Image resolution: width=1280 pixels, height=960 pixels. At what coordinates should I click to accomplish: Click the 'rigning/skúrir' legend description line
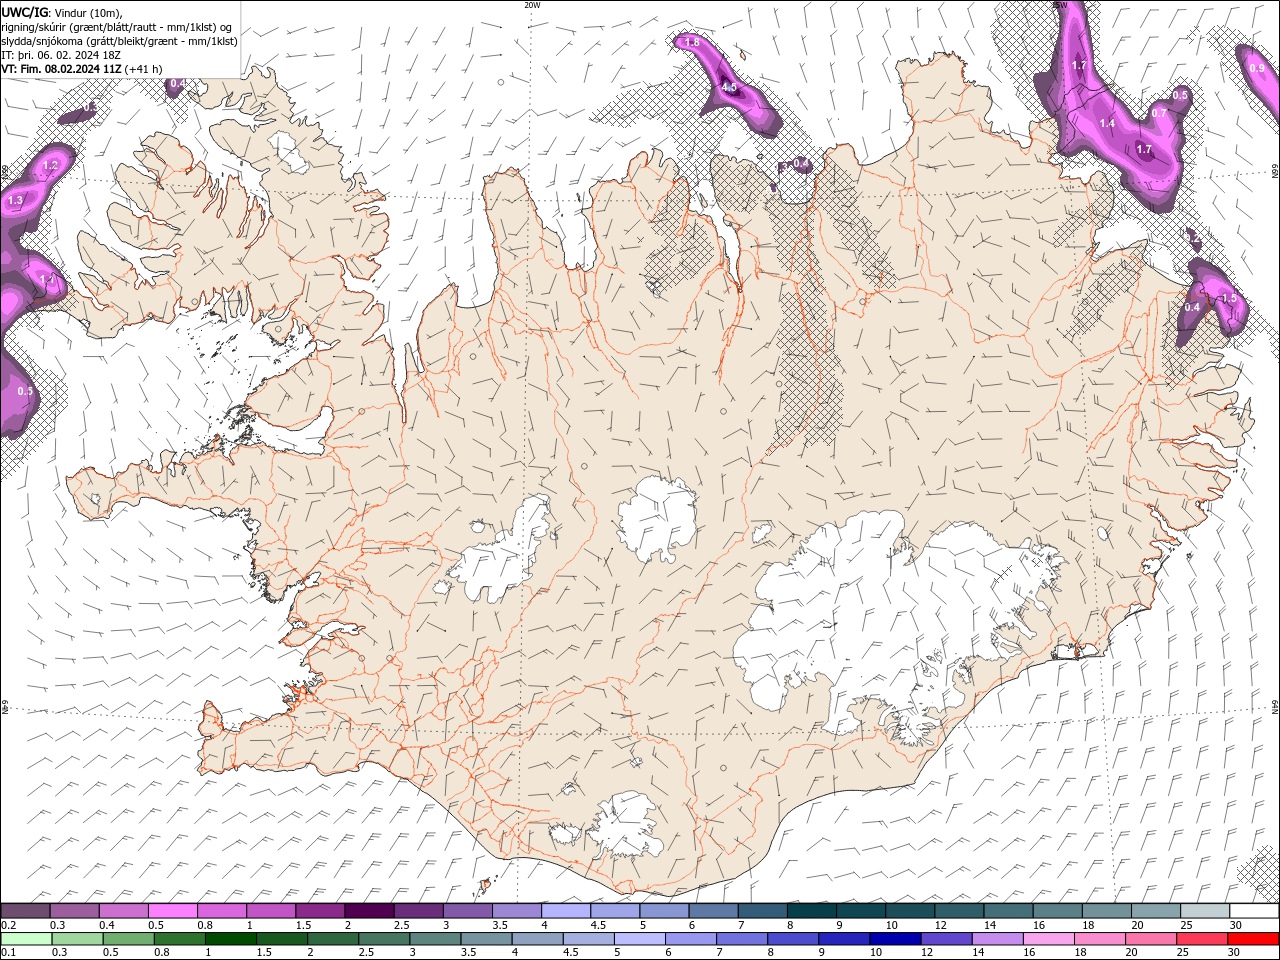[x=117, y=27]
